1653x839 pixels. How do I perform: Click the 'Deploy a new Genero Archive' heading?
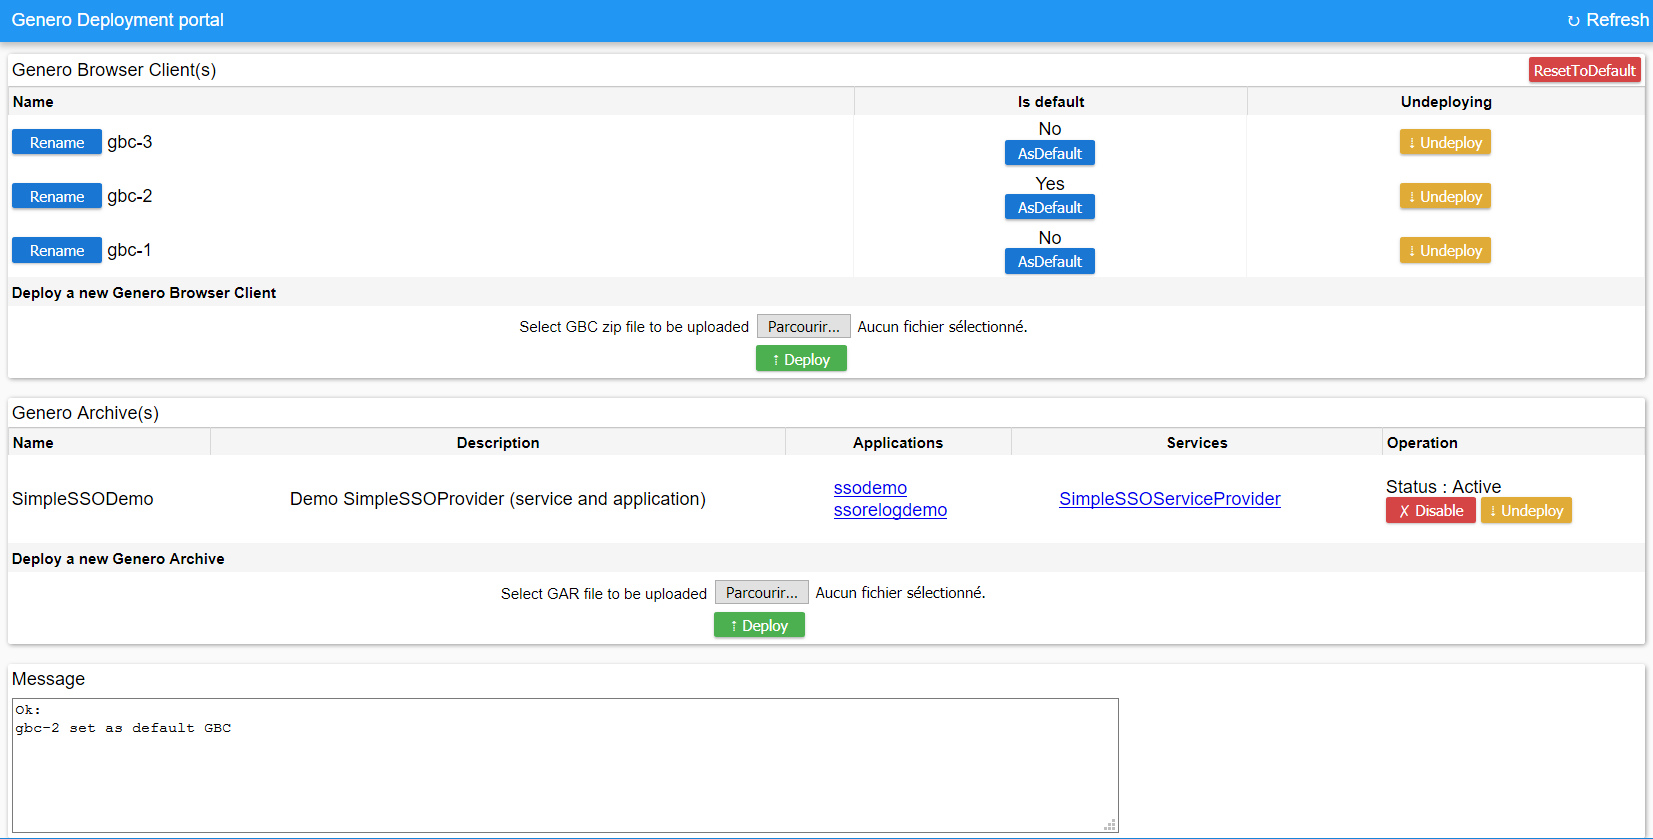(x=118, y=559)
